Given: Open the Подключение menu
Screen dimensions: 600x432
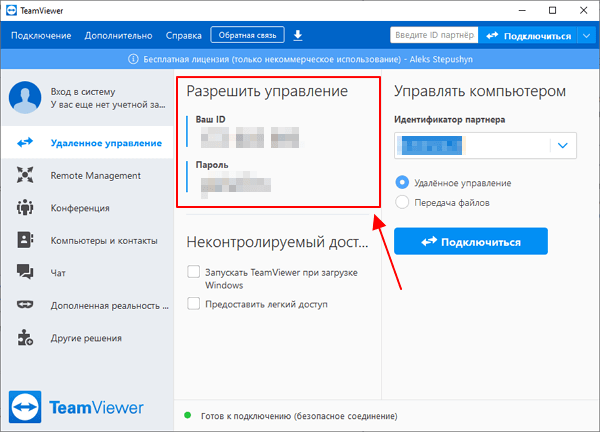Looking at the screenshot, I should click(x=41, y=36).
